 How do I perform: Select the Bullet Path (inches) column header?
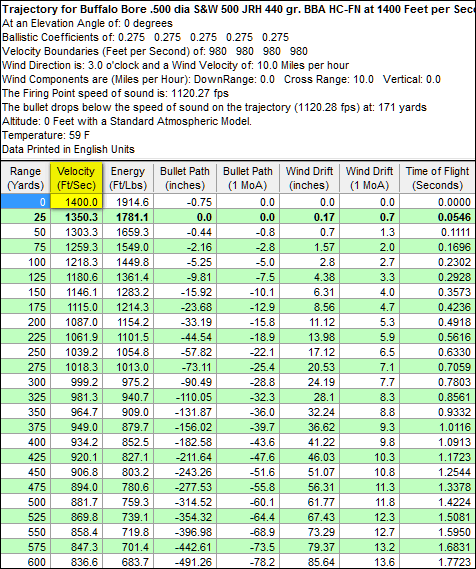pyautogui.click(x=185, y=178)
